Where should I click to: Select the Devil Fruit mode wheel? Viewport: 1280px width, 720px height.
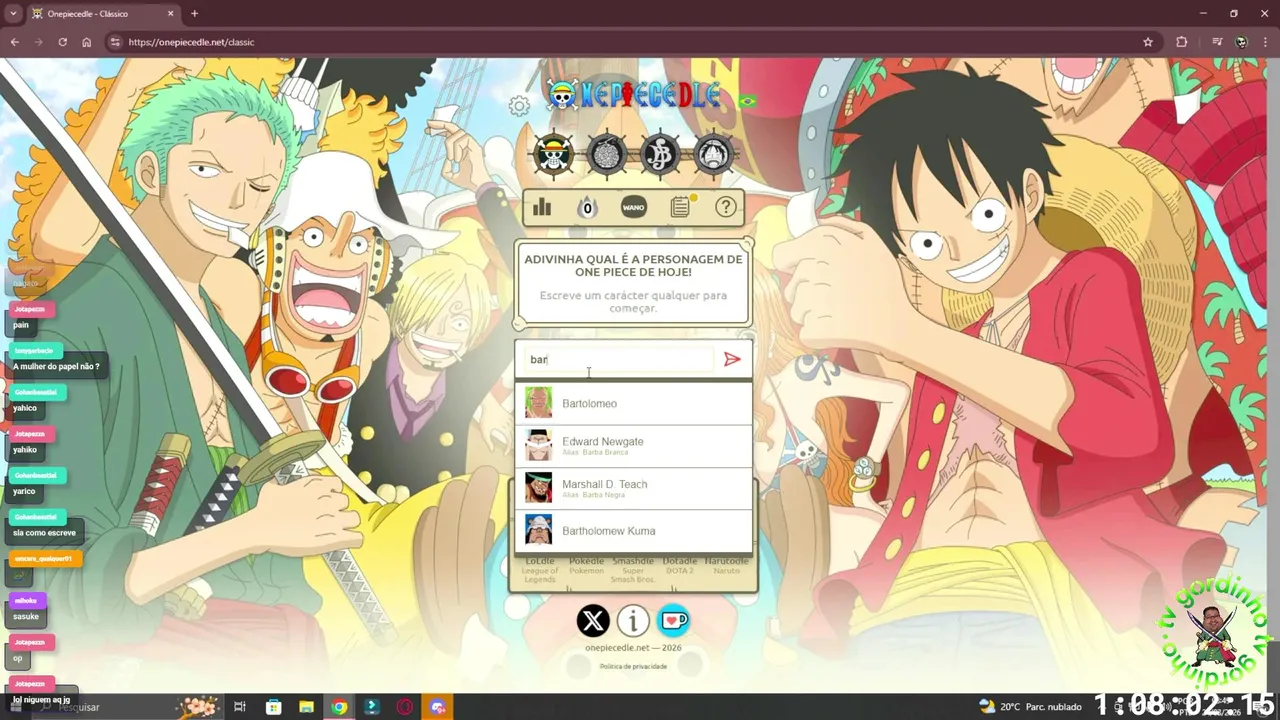coord(607,155)
